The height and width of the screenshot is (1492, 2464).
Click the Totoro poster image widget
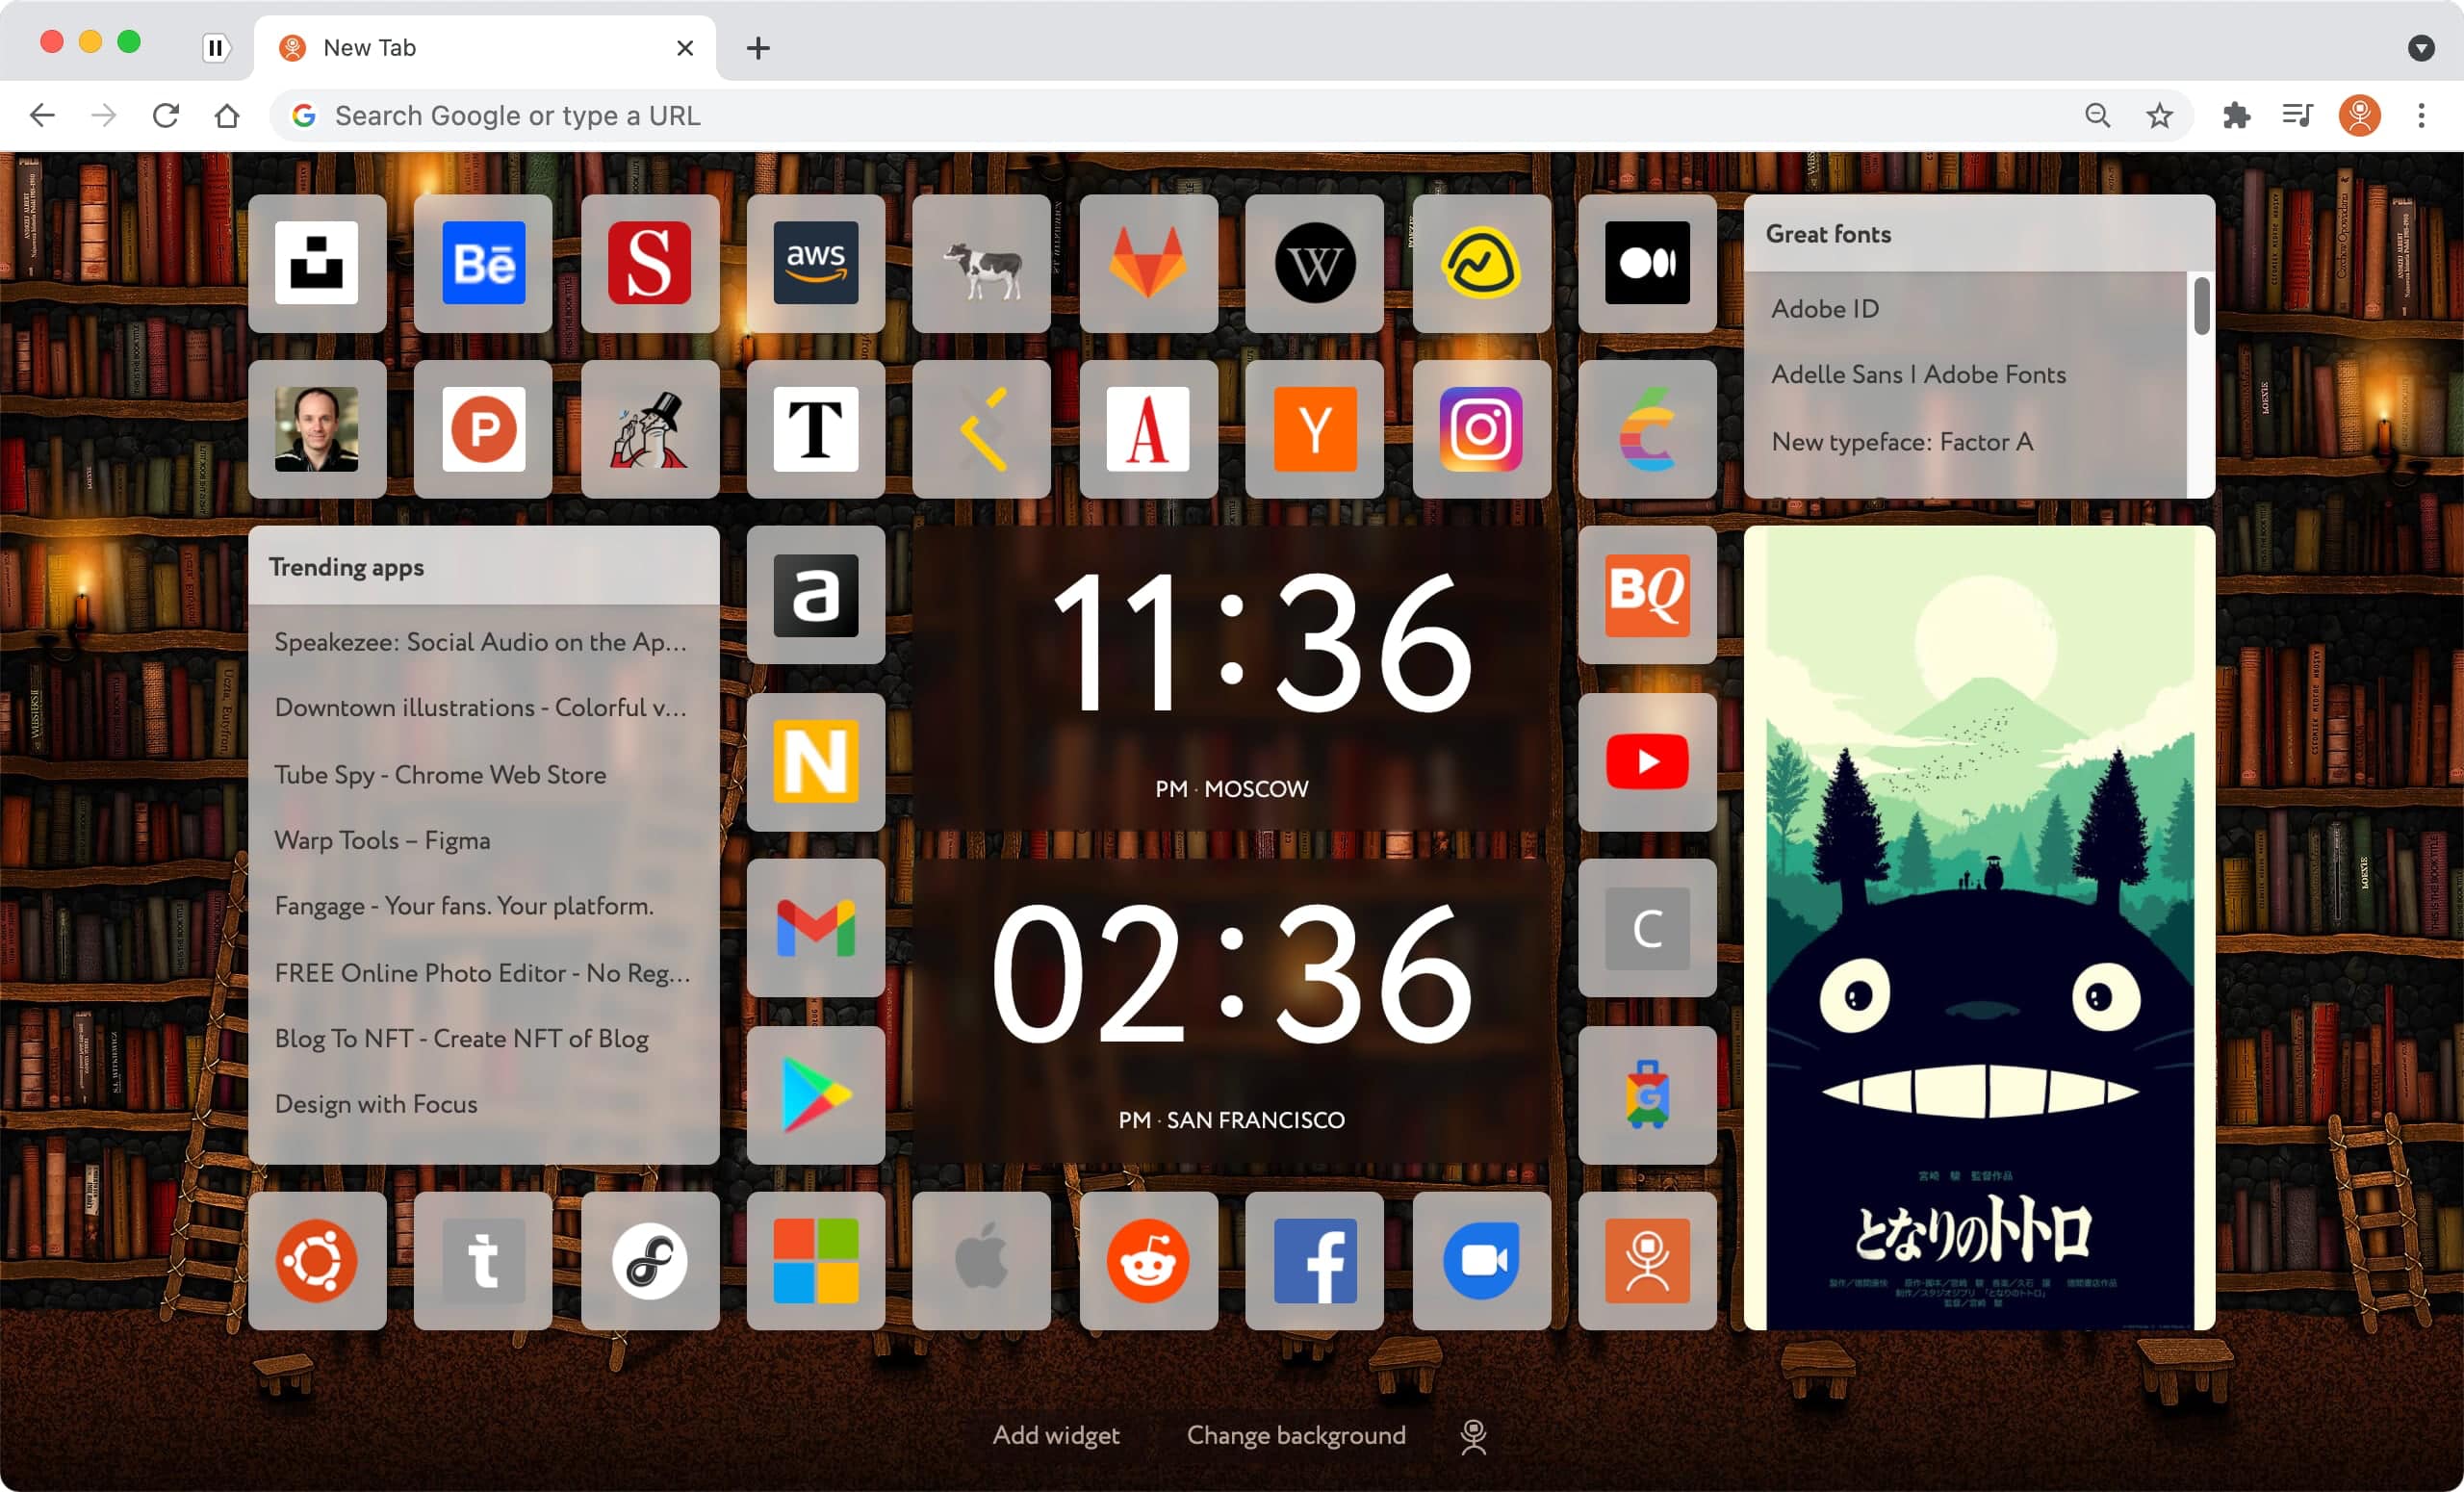1979,928
